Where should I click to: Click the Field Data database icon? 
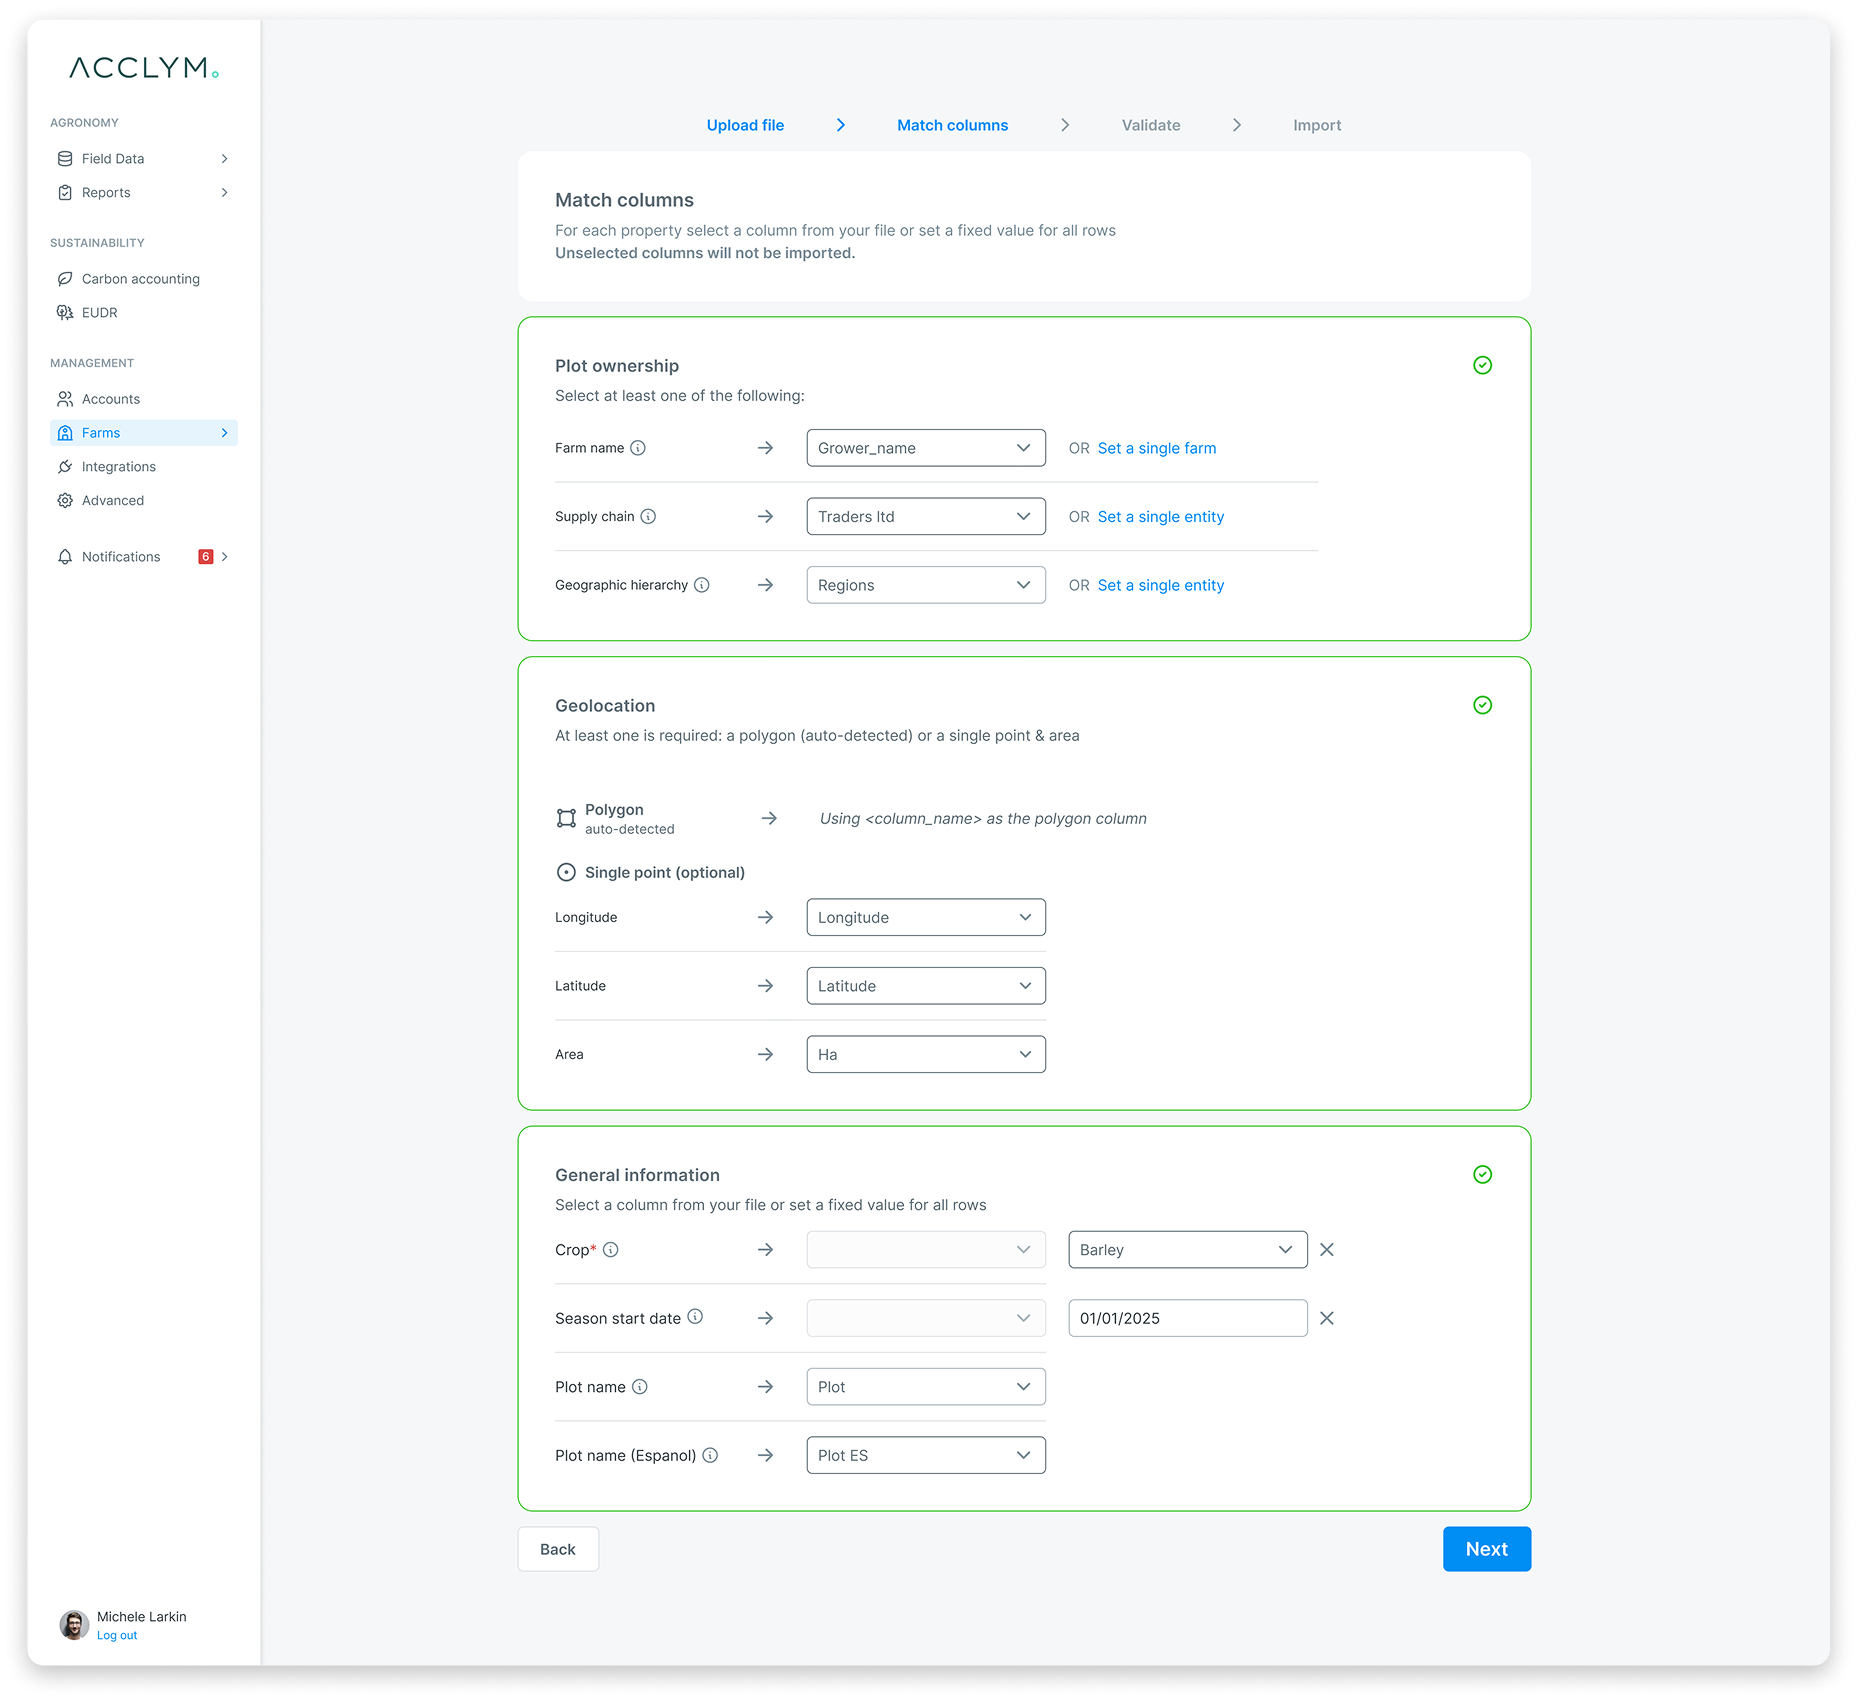(65, 159)
